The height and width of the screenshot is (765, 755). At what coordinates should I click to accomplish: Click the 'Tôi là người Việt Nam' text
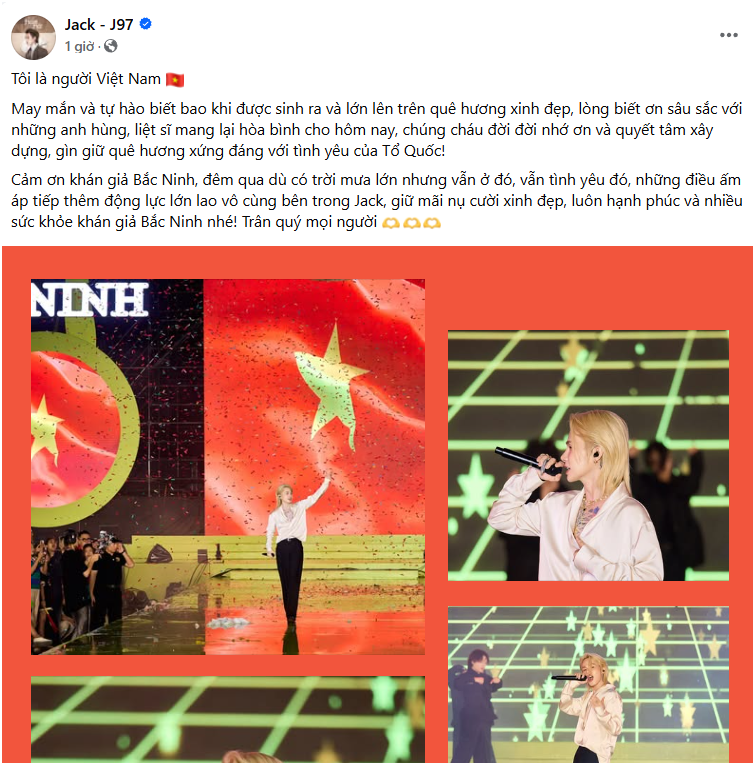(86, 79)
